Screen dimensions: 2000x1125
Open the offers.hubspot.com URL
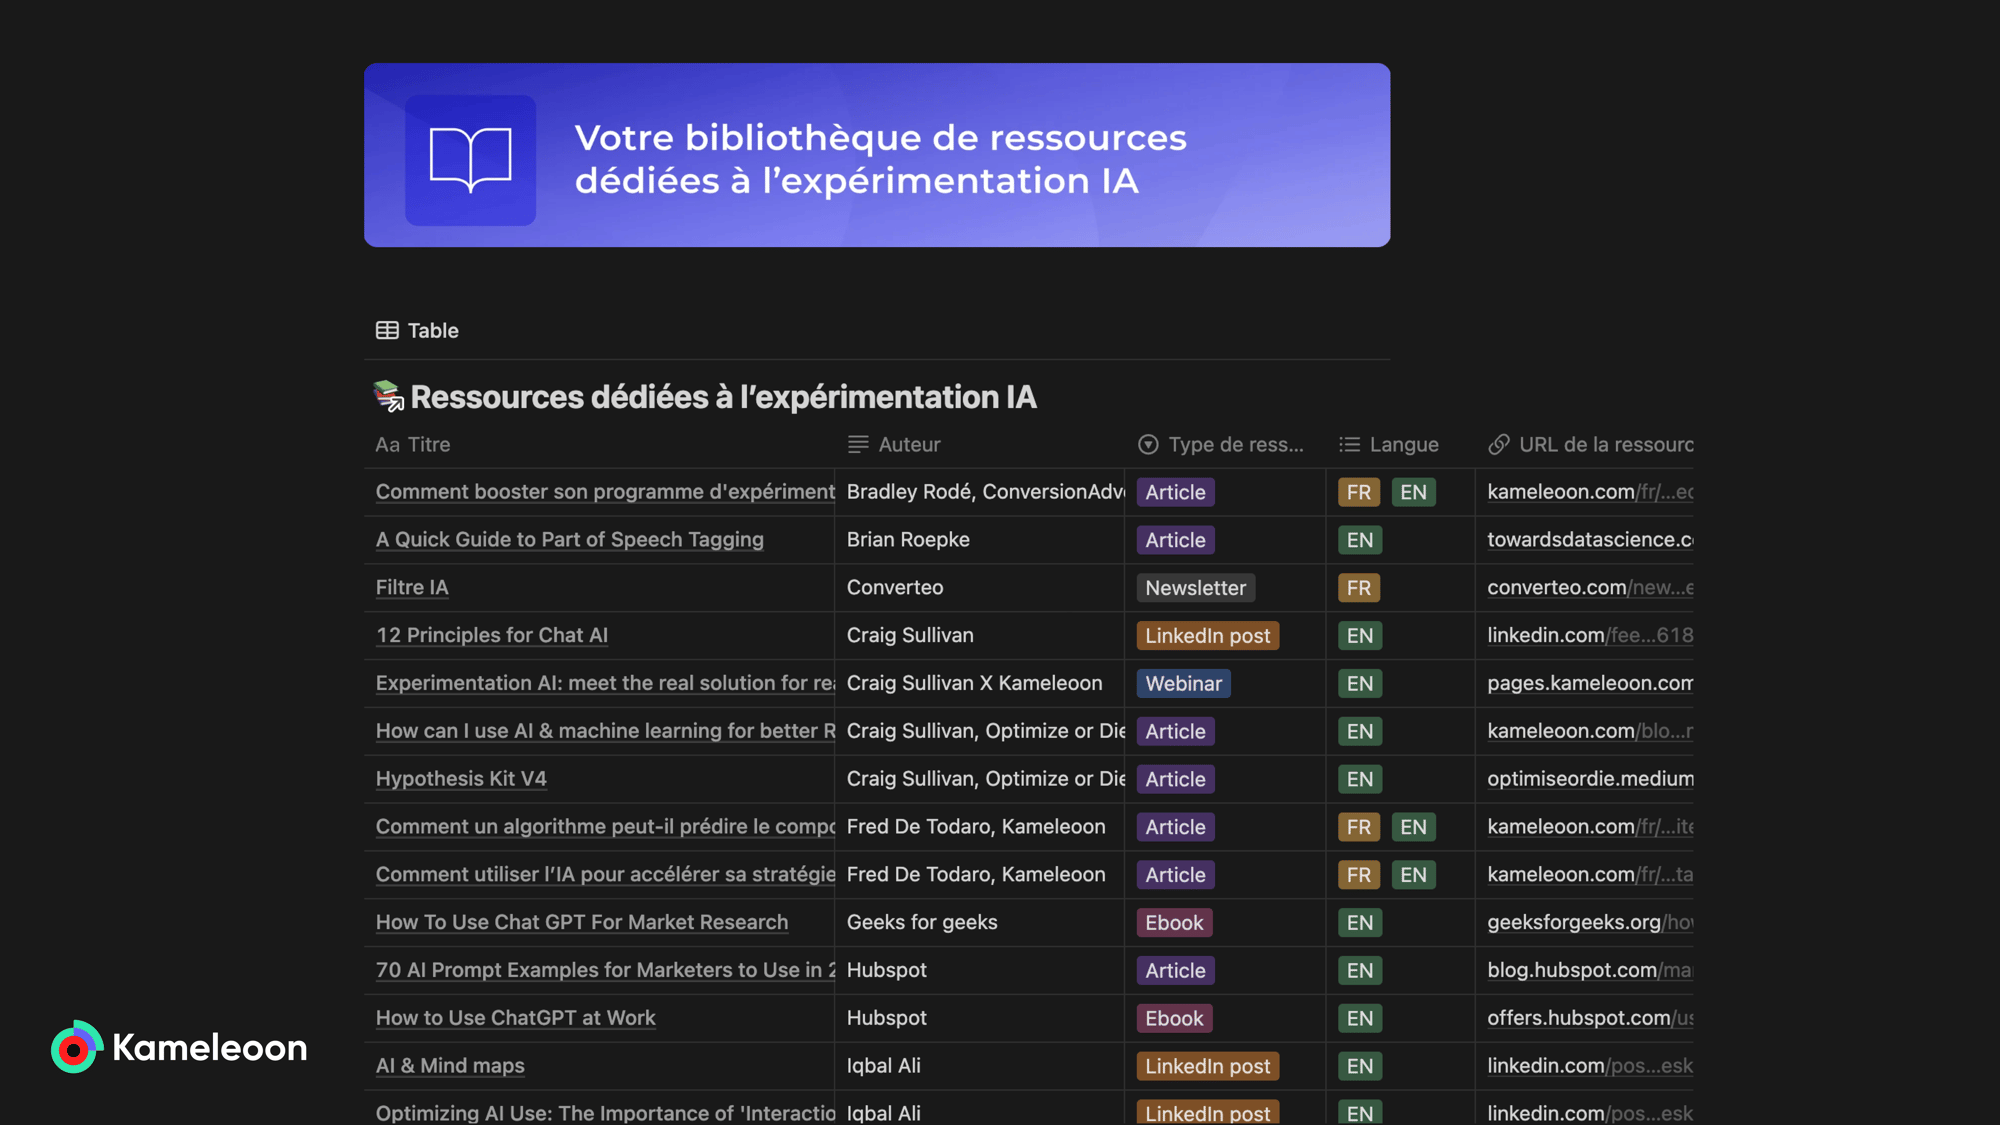[1590, 1018]
